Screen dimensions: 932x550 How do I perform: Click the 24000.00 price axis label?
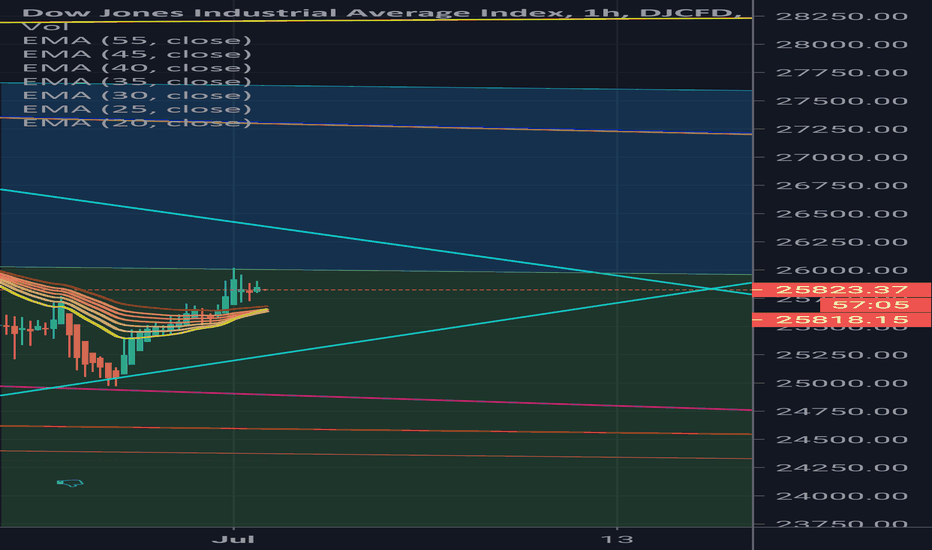click(842, 496)
